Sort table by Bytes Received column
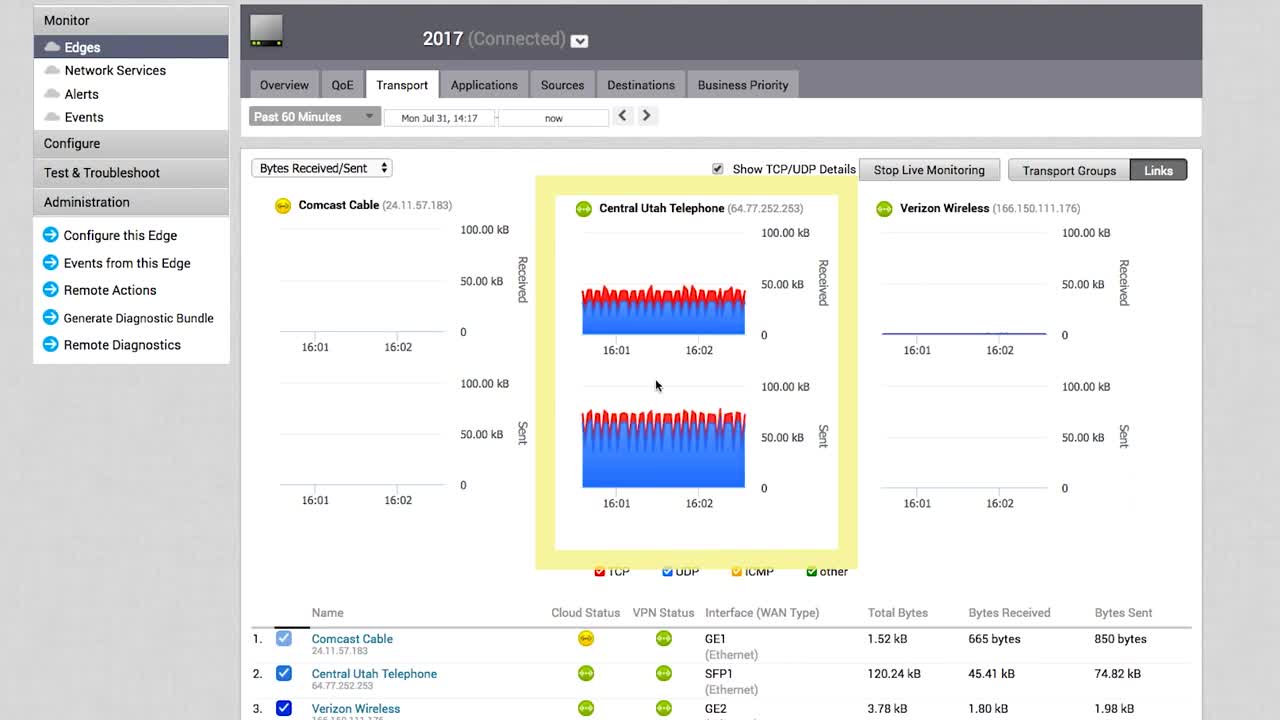Image resolution: width=1280 pixels, height=720 pixels. [x=1009, y=613]
